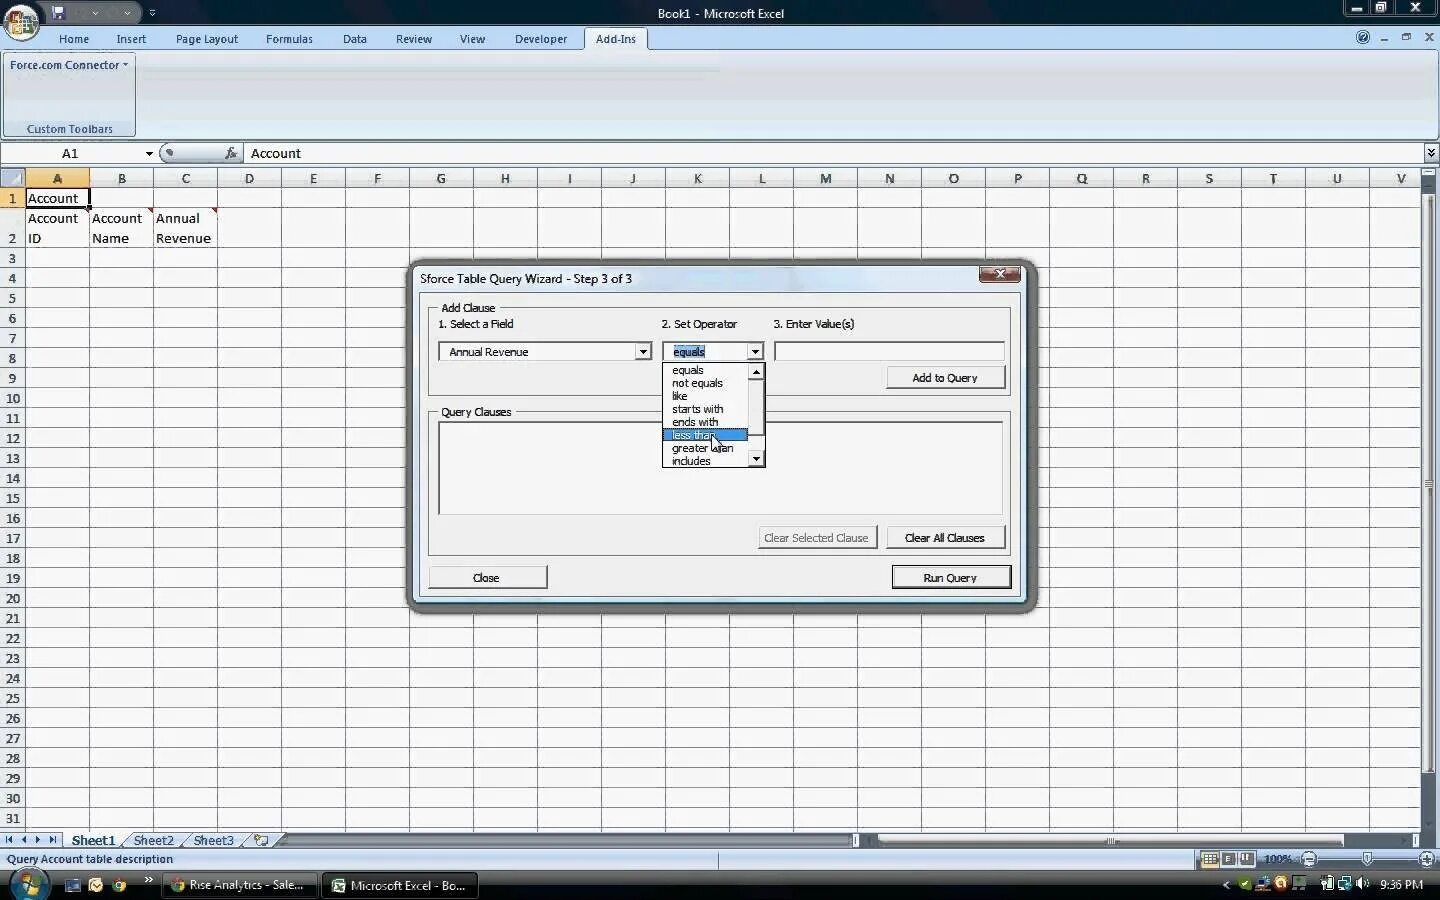1440x900 pixels.
Task: Select cell B2 'Account Name'
Action: (x=121, y=228)
